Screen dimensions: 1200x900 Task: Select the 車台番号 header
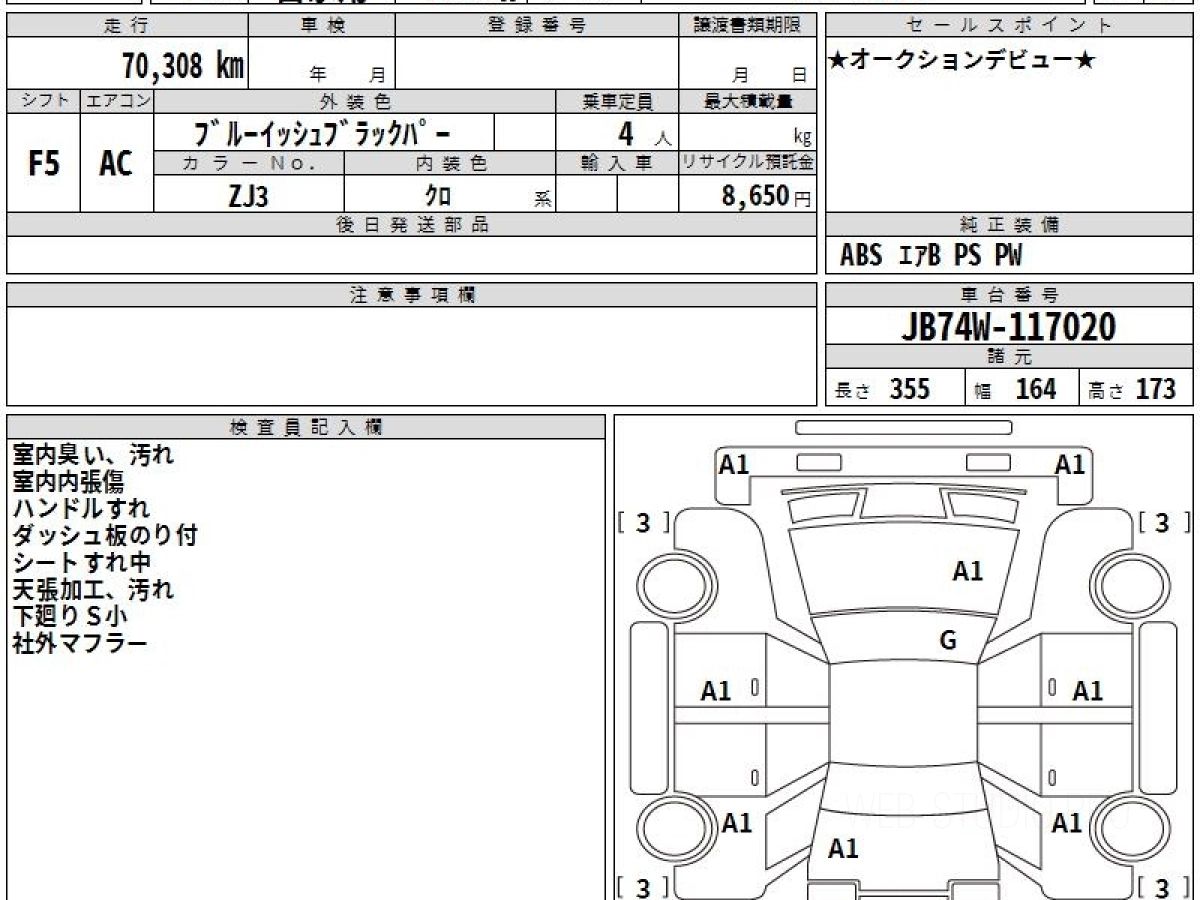(1010, 295)
